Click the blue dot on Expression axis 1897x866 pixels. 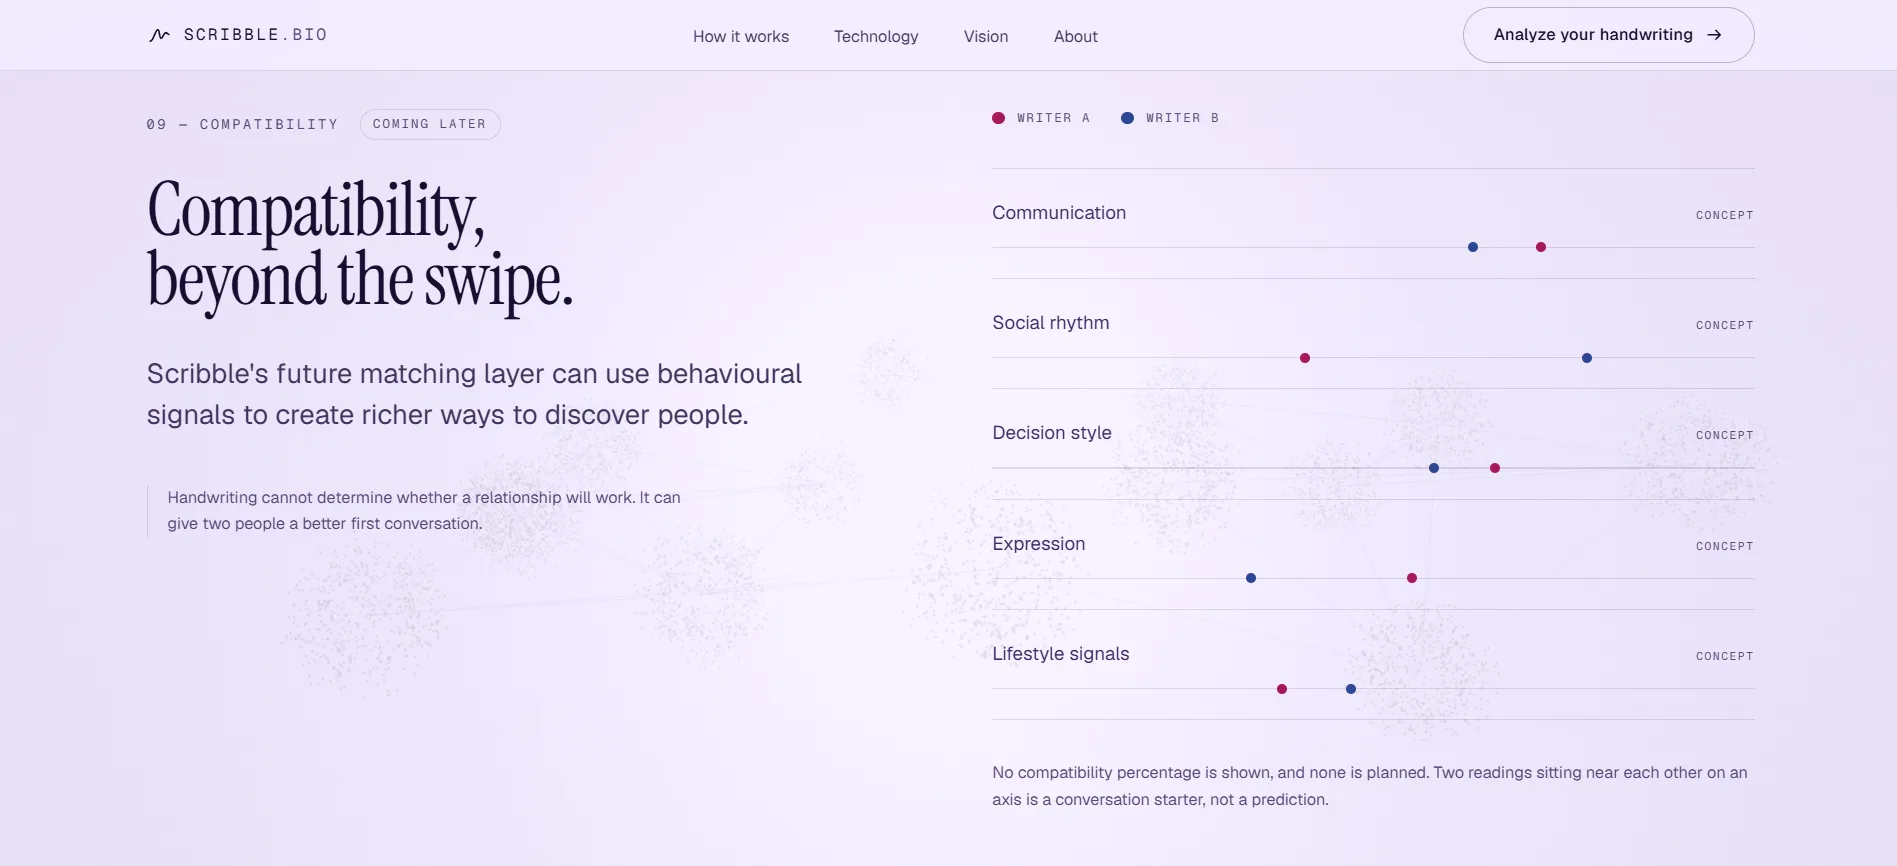[1251, 578]
